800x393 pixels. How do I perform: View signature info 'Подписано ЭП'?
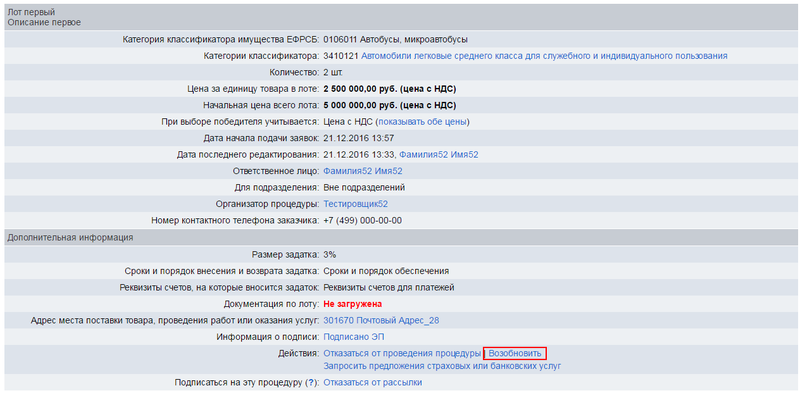coord(354,337)
